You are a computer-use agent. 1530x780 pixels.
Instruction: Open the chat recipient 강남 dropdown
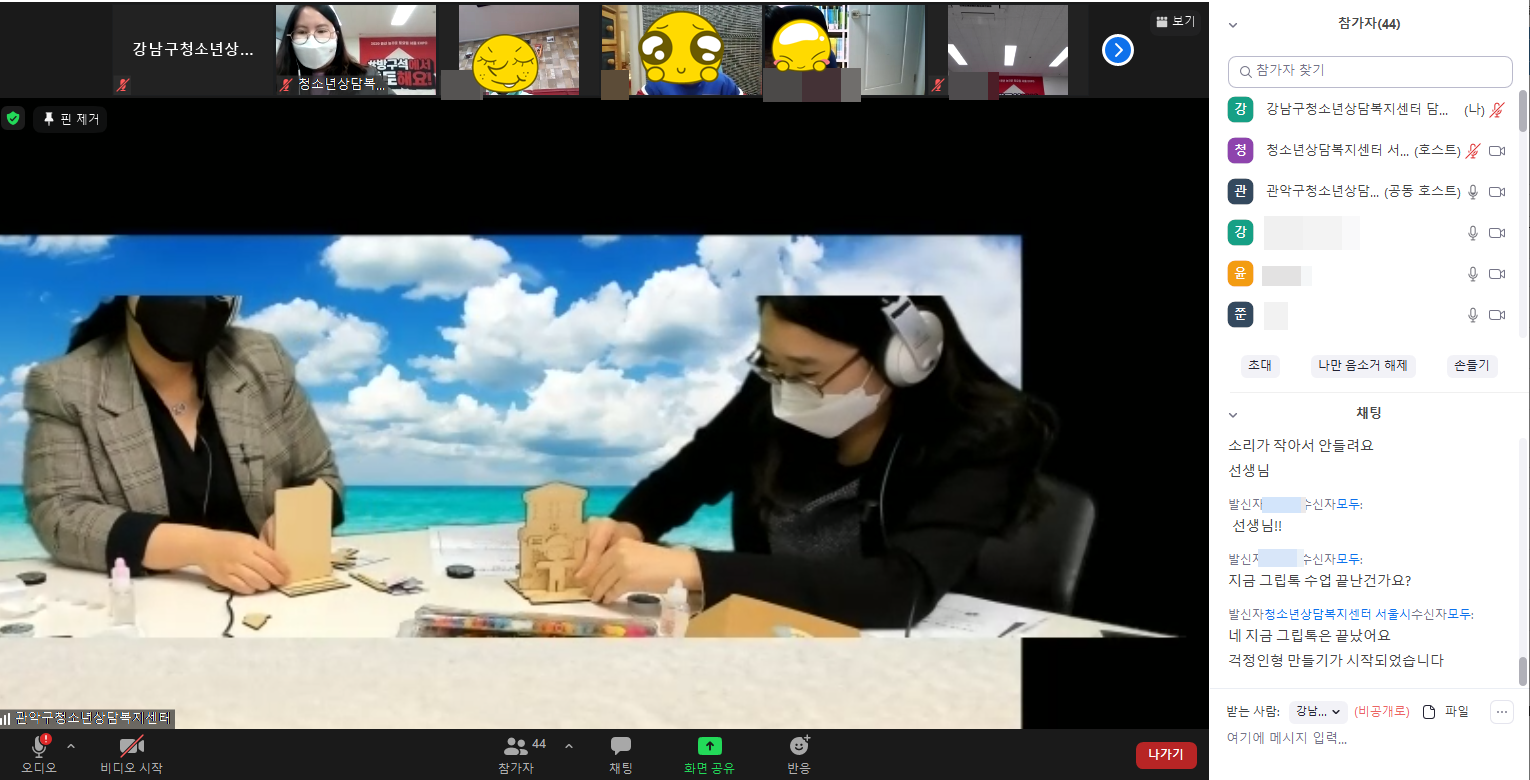coord(1317,712)
